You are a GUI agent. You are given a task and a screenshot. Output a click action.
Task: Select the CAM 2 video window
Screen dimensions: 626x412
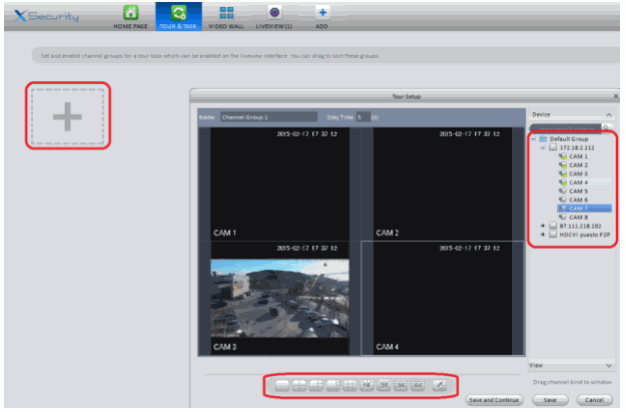pos(442,184)
